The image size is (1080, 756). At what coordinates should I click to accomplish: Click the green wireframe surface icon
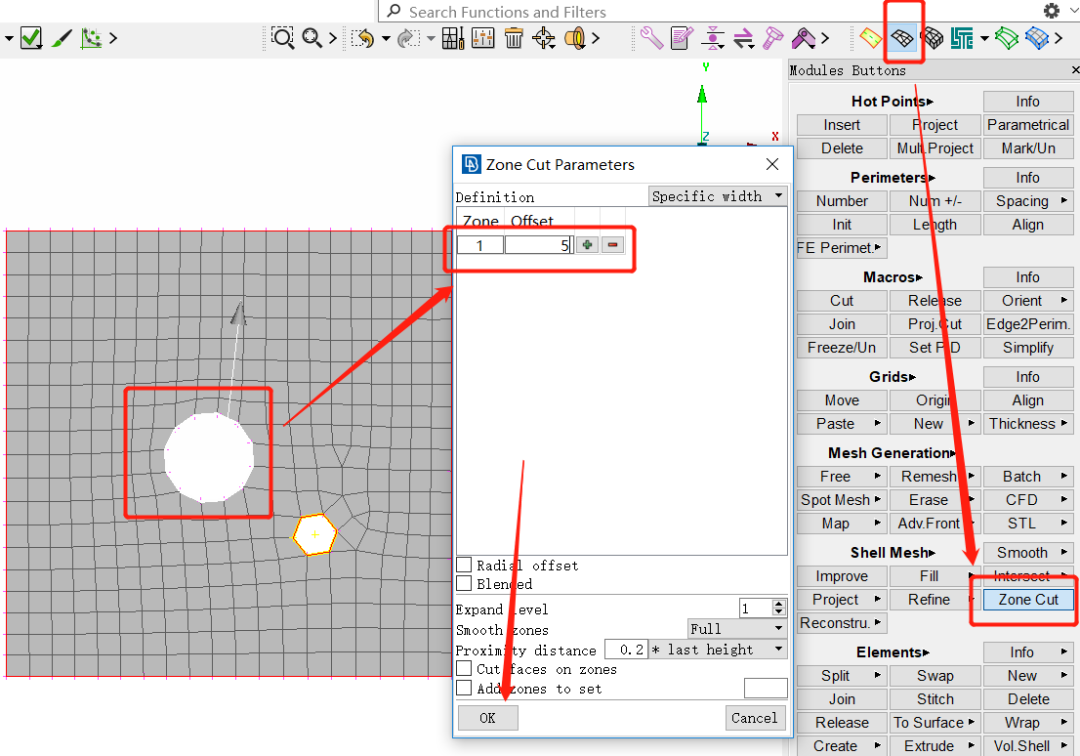coord(1006,38)
